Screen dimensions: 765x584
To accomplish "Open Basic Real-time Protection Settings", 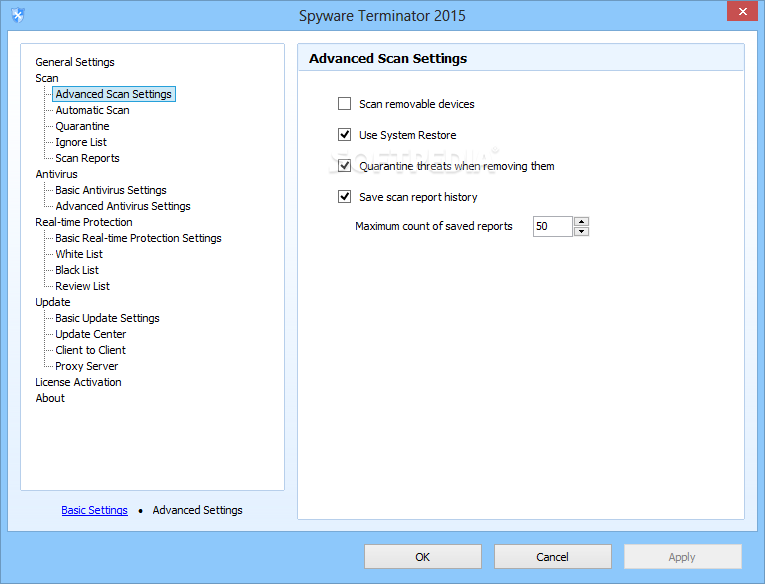I will click(138, 238).
